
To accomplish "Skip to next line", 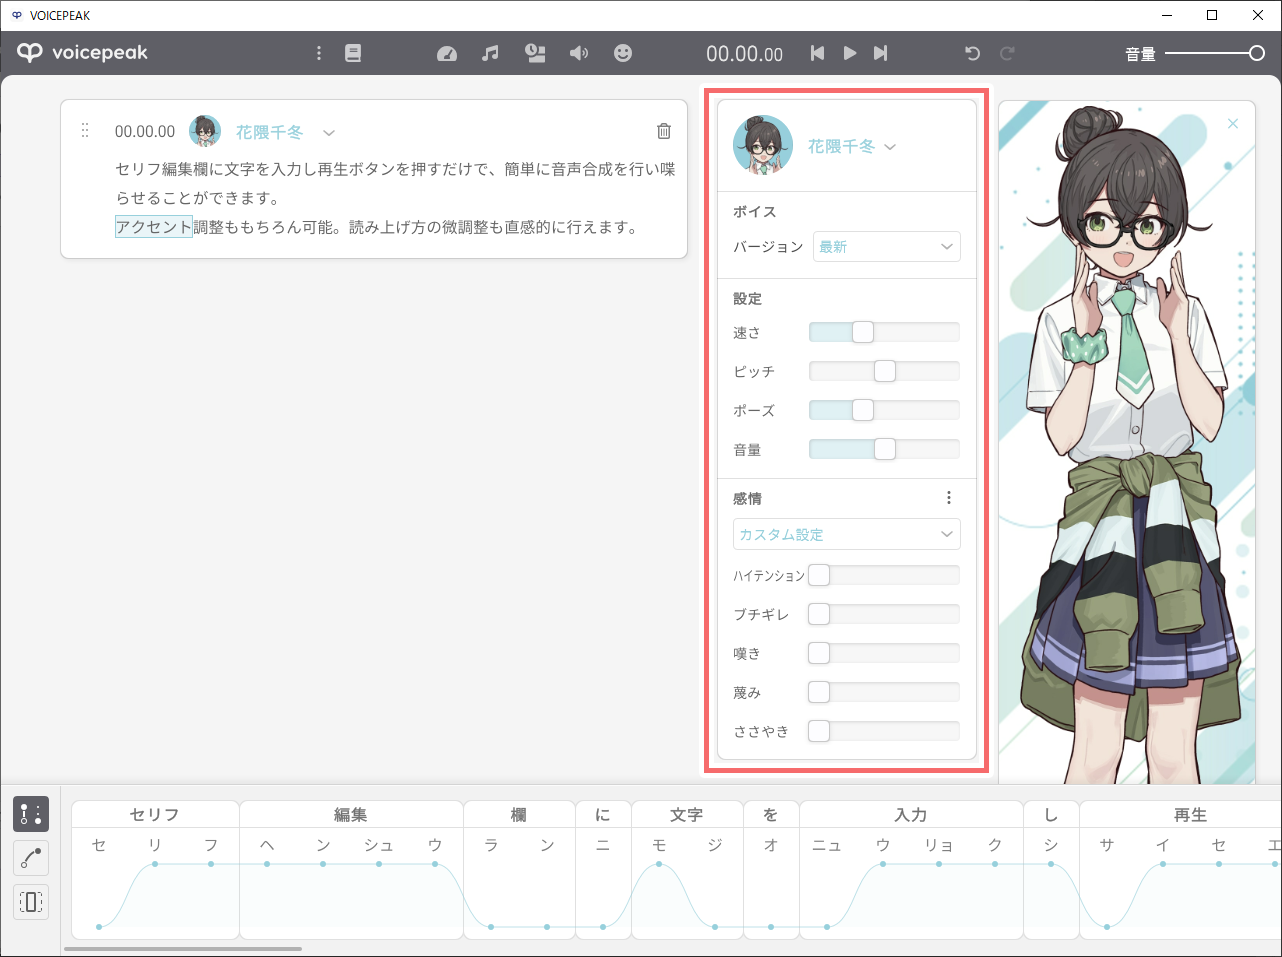I will point(881,53).
